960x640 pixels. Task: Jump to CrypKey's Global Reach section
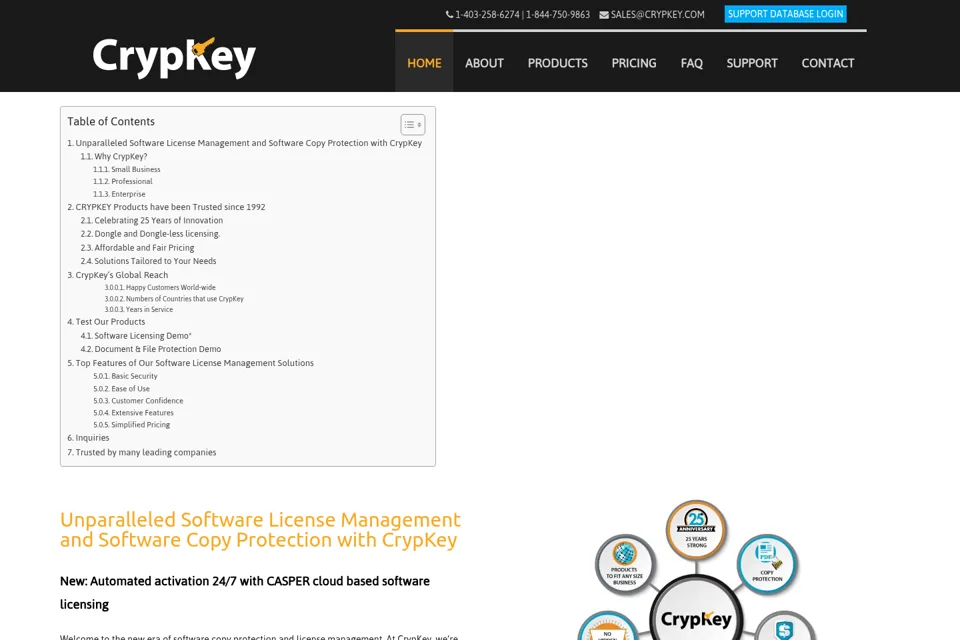tap(118, 275)
